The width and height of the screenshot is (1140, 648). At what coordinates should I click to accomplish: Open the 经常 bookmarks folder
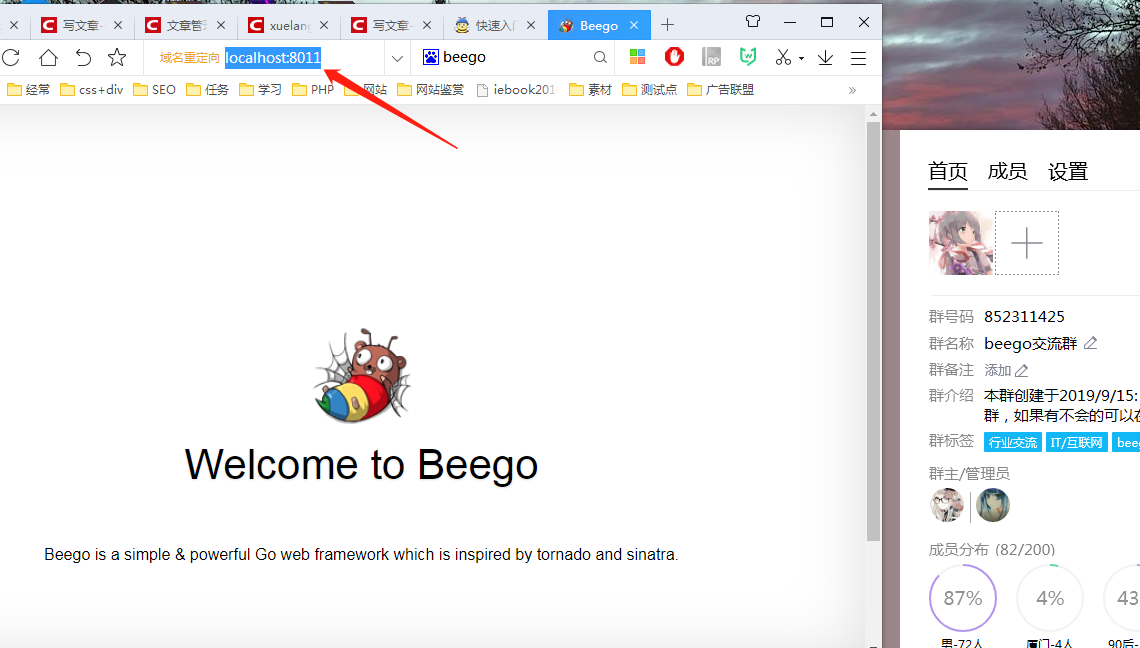(29, 89)
